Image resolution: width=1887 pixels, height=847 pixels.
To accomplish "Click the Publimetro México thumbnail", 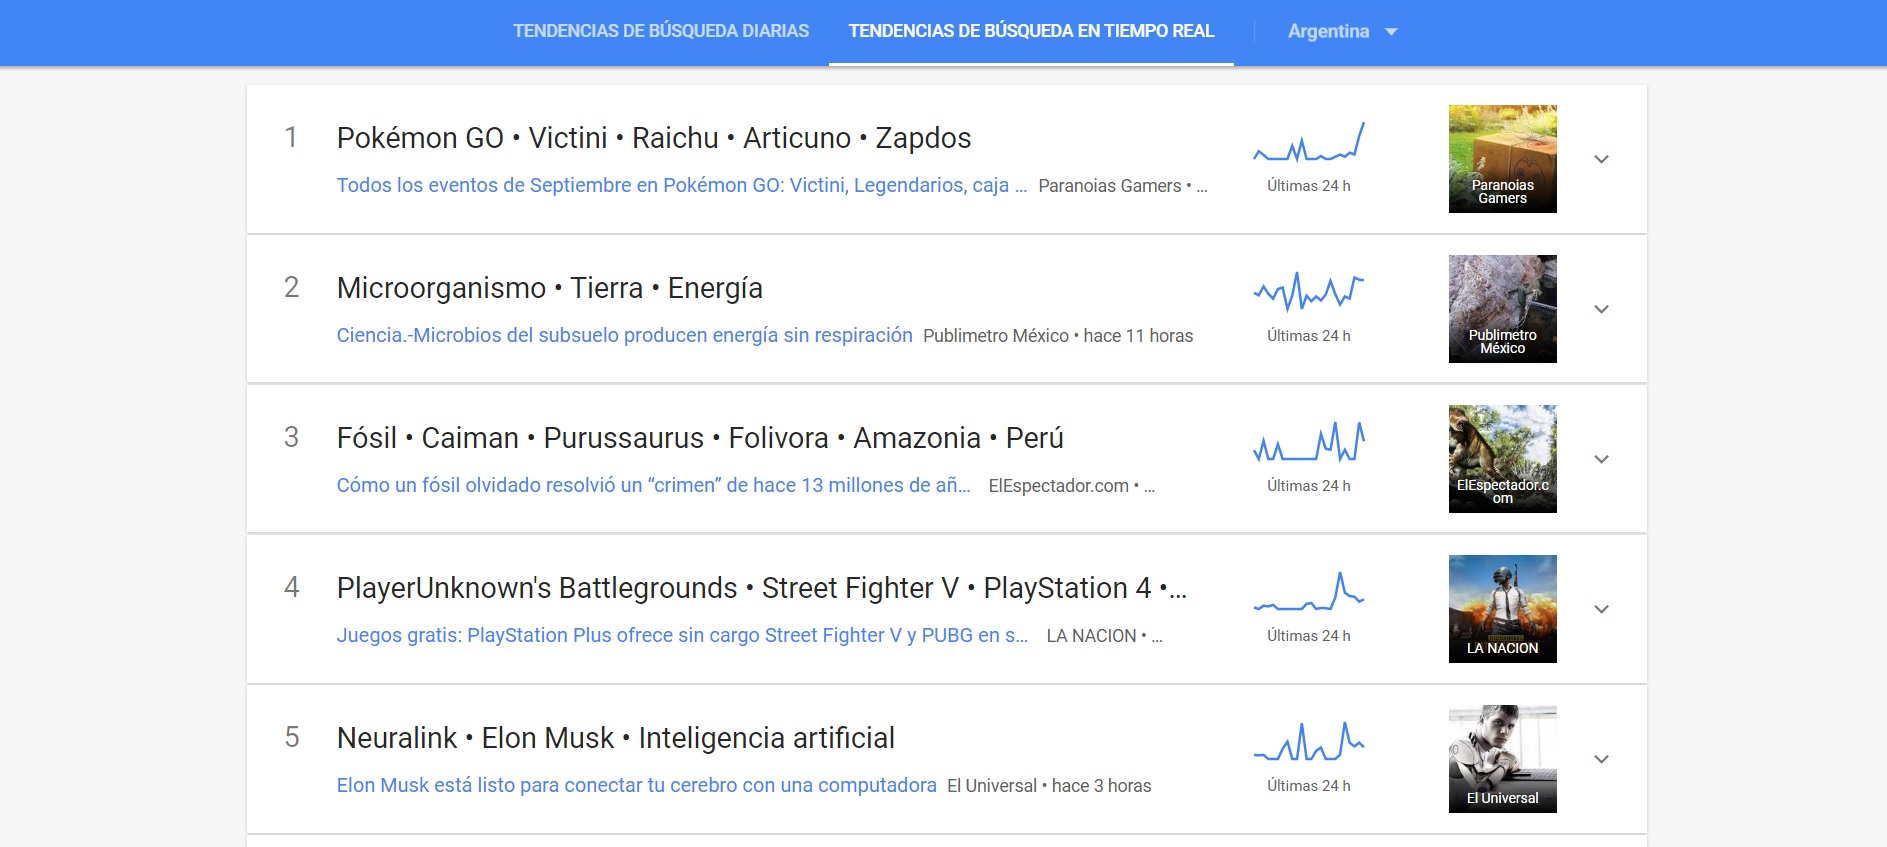I will coord(1502,309).
